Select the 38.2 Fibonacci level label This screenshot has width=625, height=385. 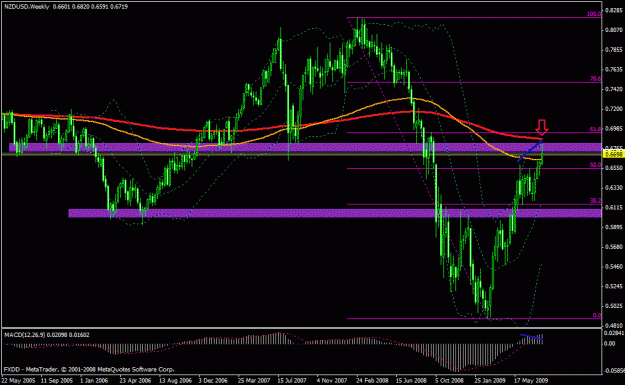(595, 201)
